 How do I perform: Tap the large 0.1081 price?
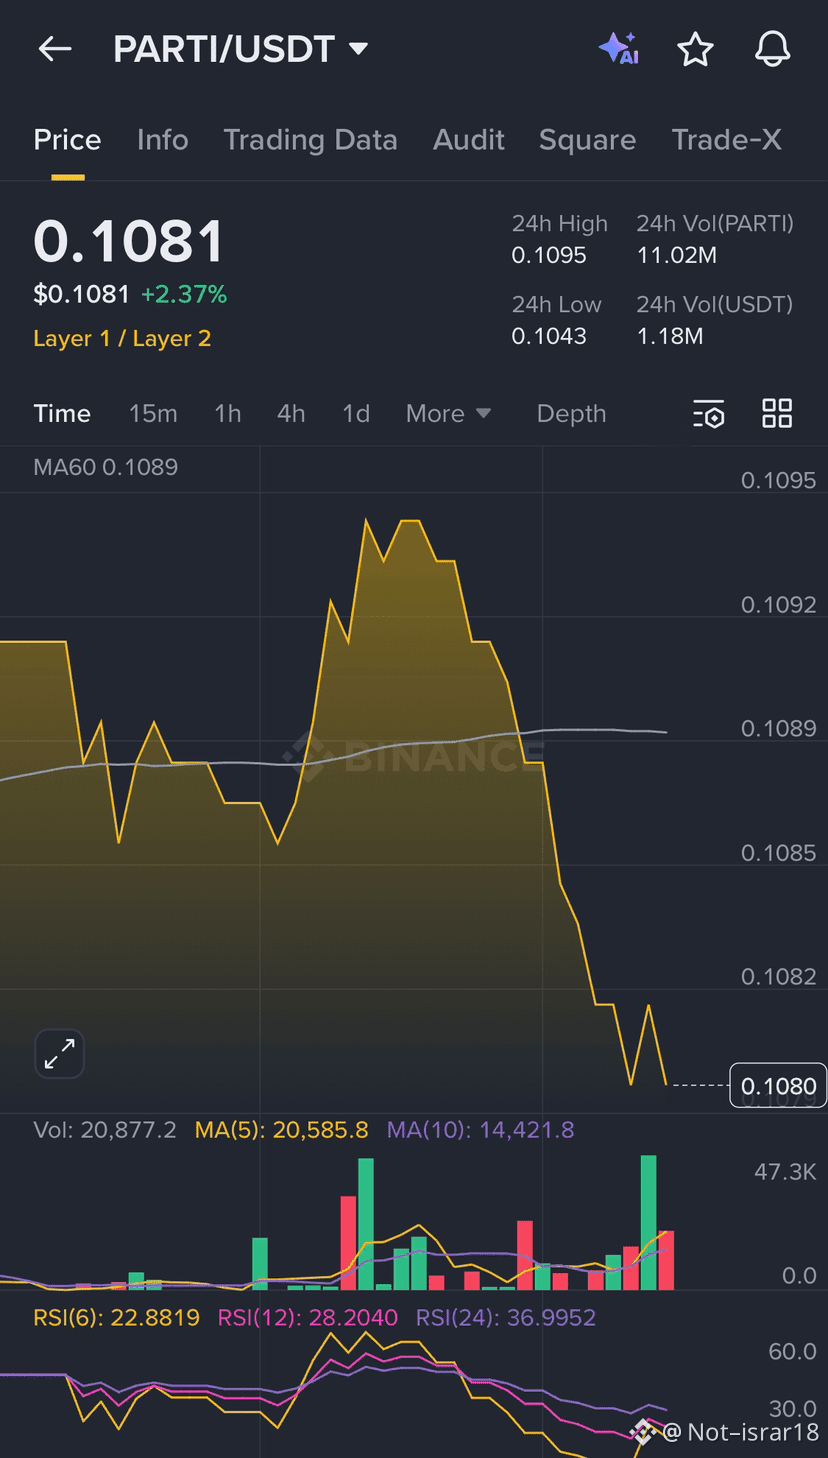tap(129, 242)
